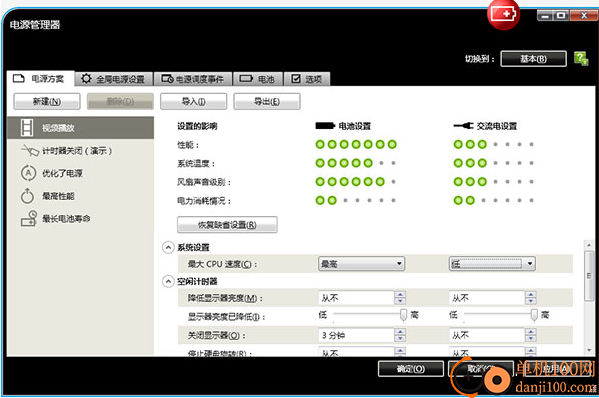Click the max performance power icon

pos(28,196)
